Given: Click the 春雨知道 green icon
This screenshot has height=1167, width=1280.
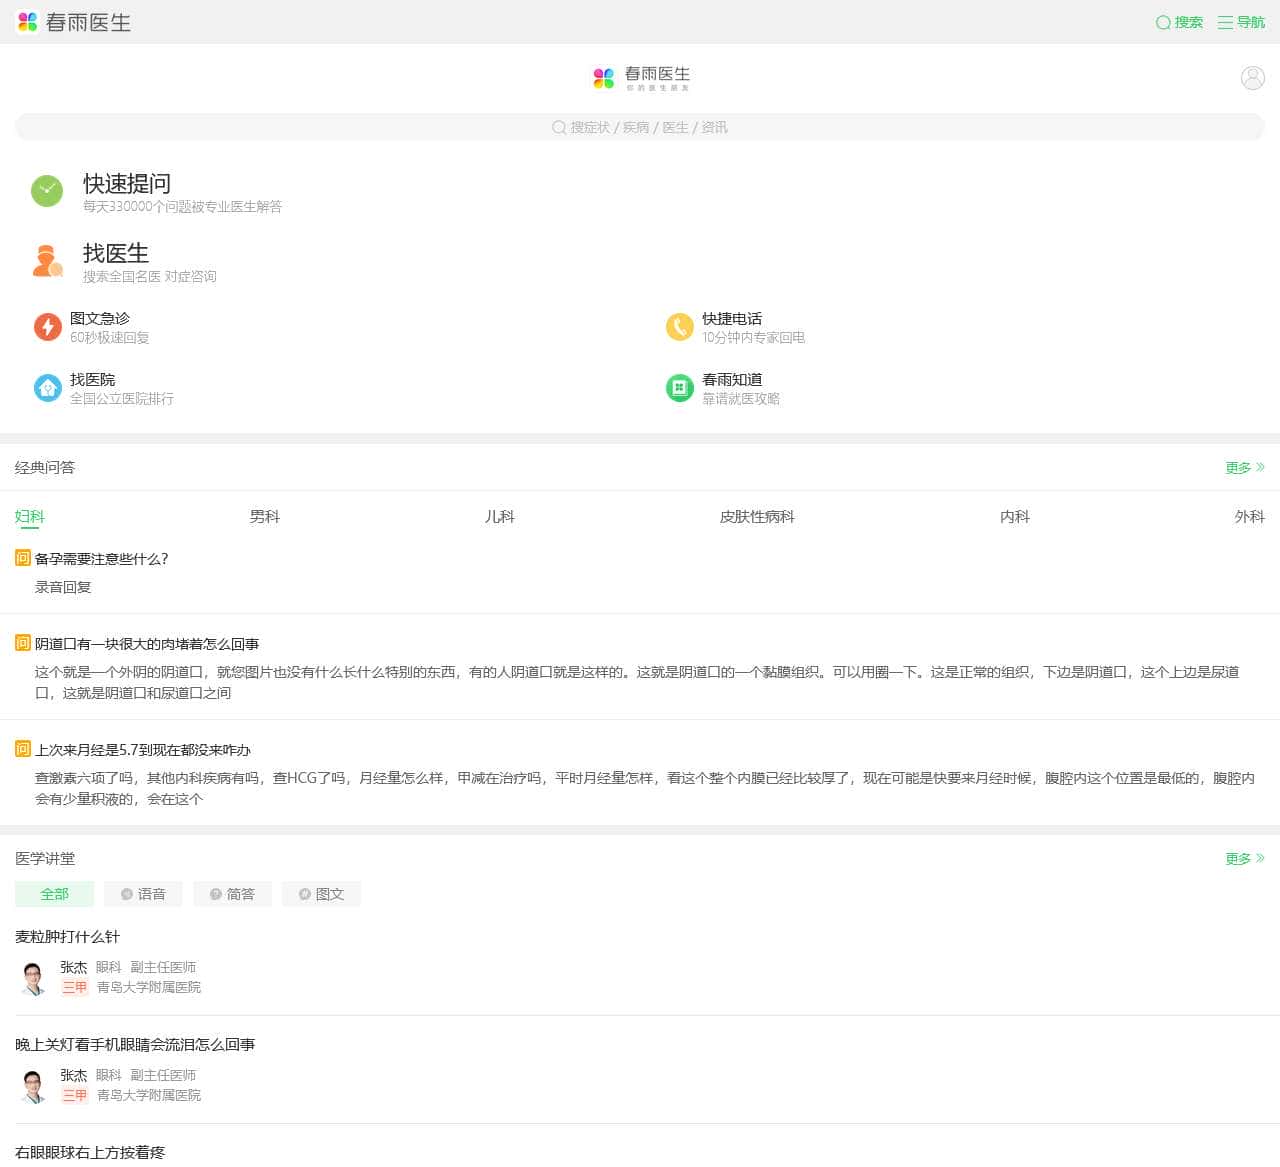Looking at the screenshot, I should pyautogui.click(x=680, y=388).
